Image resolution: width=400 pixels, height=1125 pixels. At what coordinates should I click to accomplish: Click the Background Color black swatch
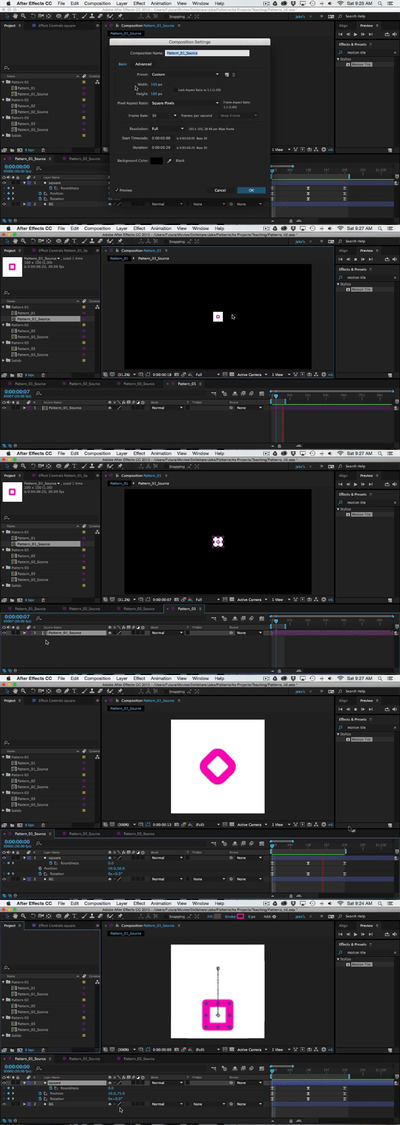click(157, 161)
